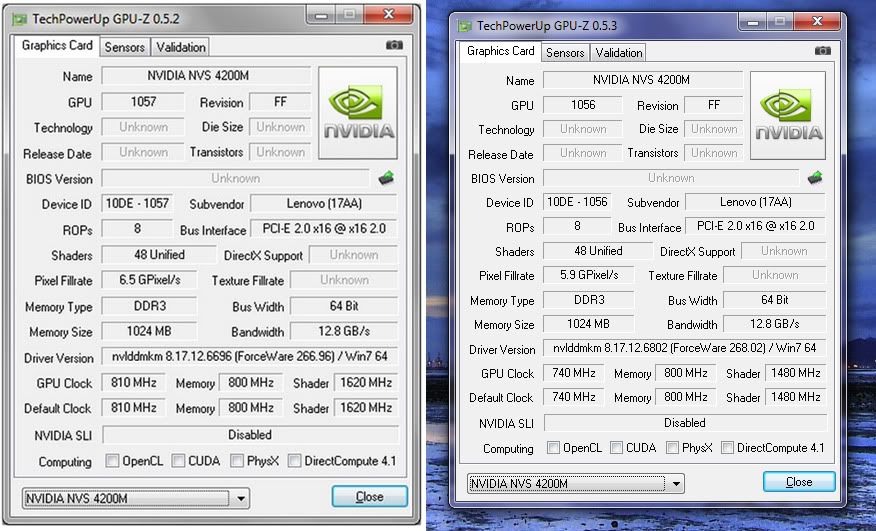Click NVIDIA logo in GPU-Z 0.5.2 window
Image resolution: width=876 pixels, height=531 pixels.
[358, 113]
